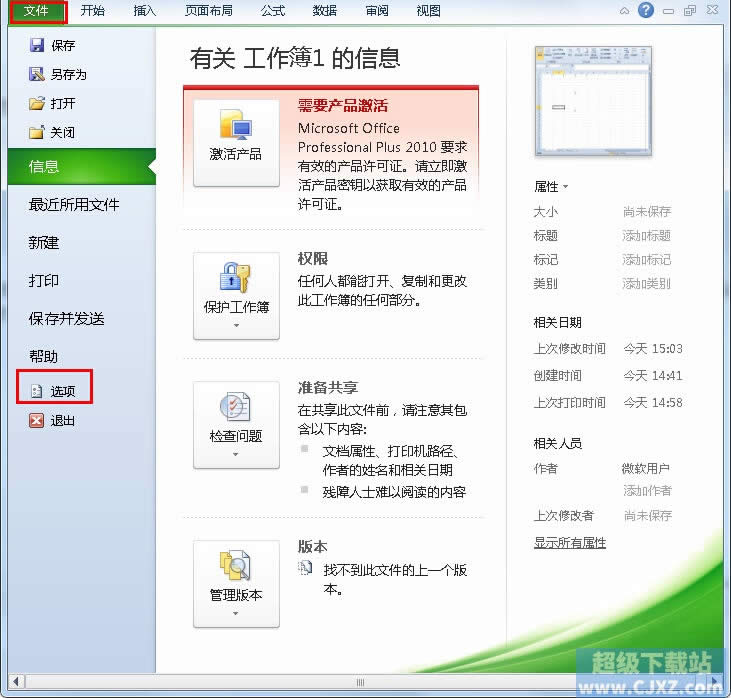Open the Protect Workbook (保护工作簿) dropdown
The width and height of the screenshot is (731, 698).
236,296
